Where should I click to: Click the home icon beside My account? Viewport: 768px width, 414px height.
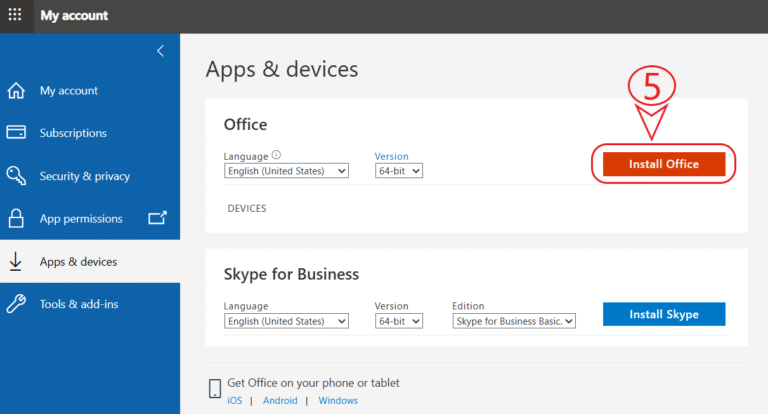pyautogui.click(x=16, y=91)
